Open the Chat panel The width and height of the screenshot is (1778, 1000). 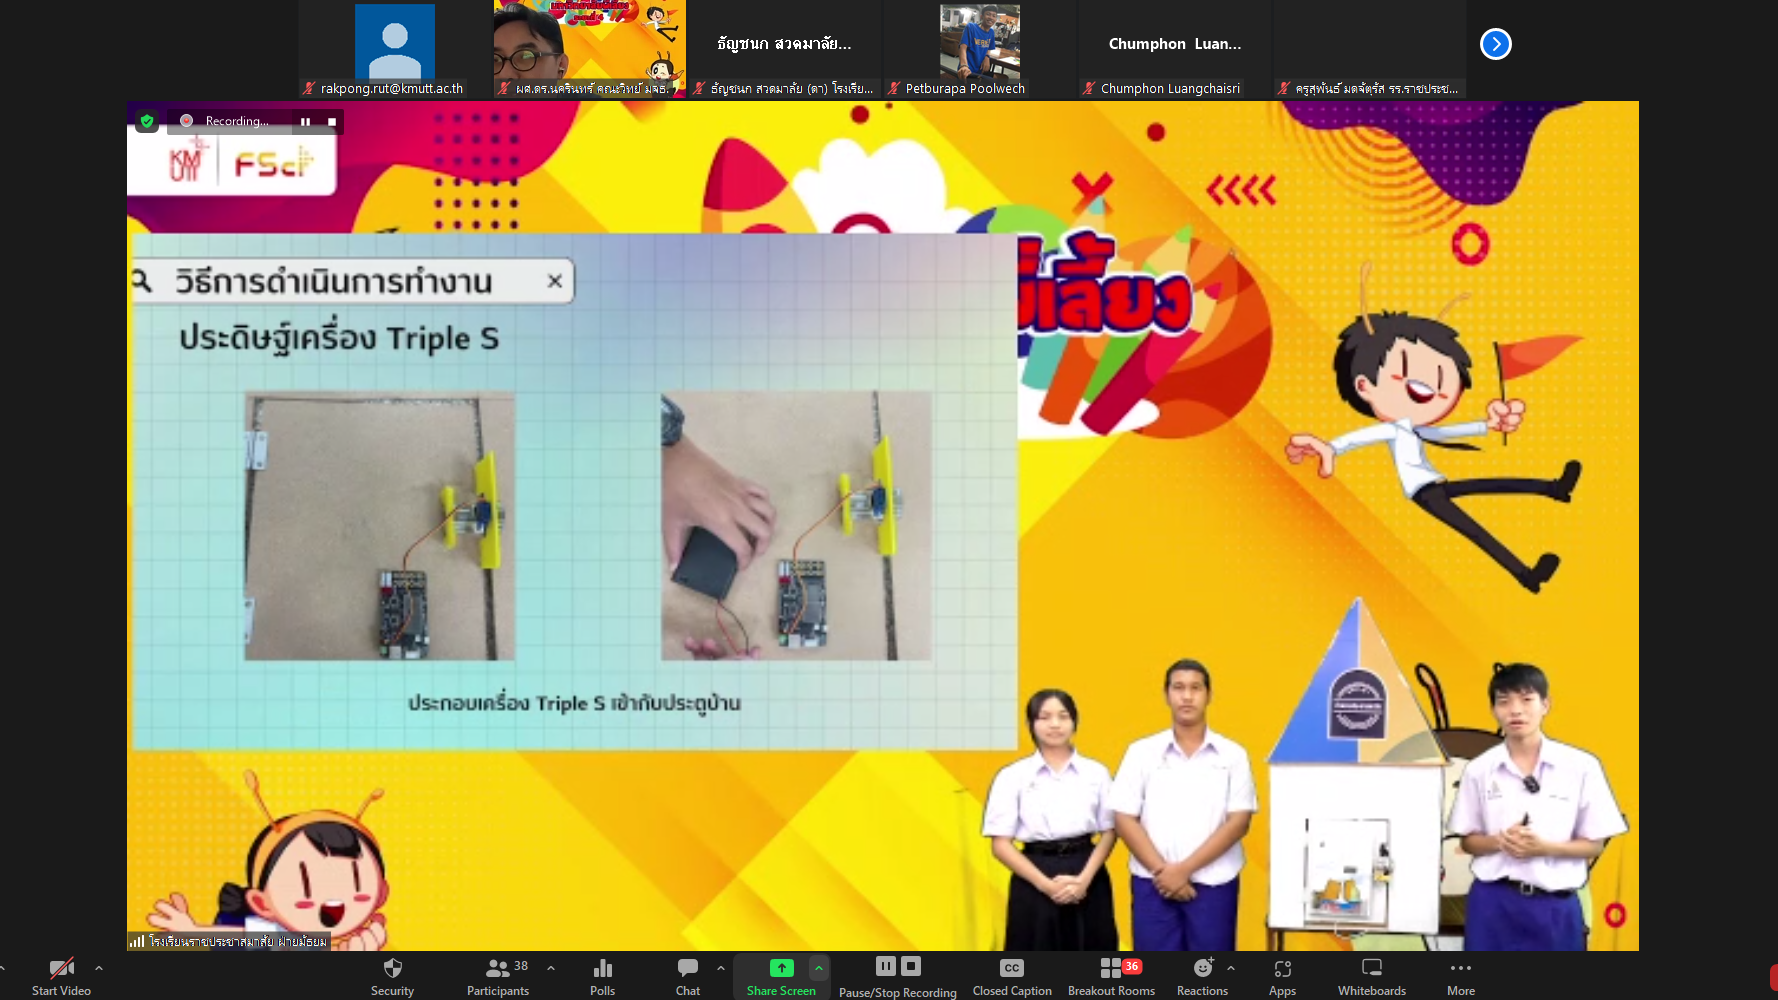click(x=688, y=975)
